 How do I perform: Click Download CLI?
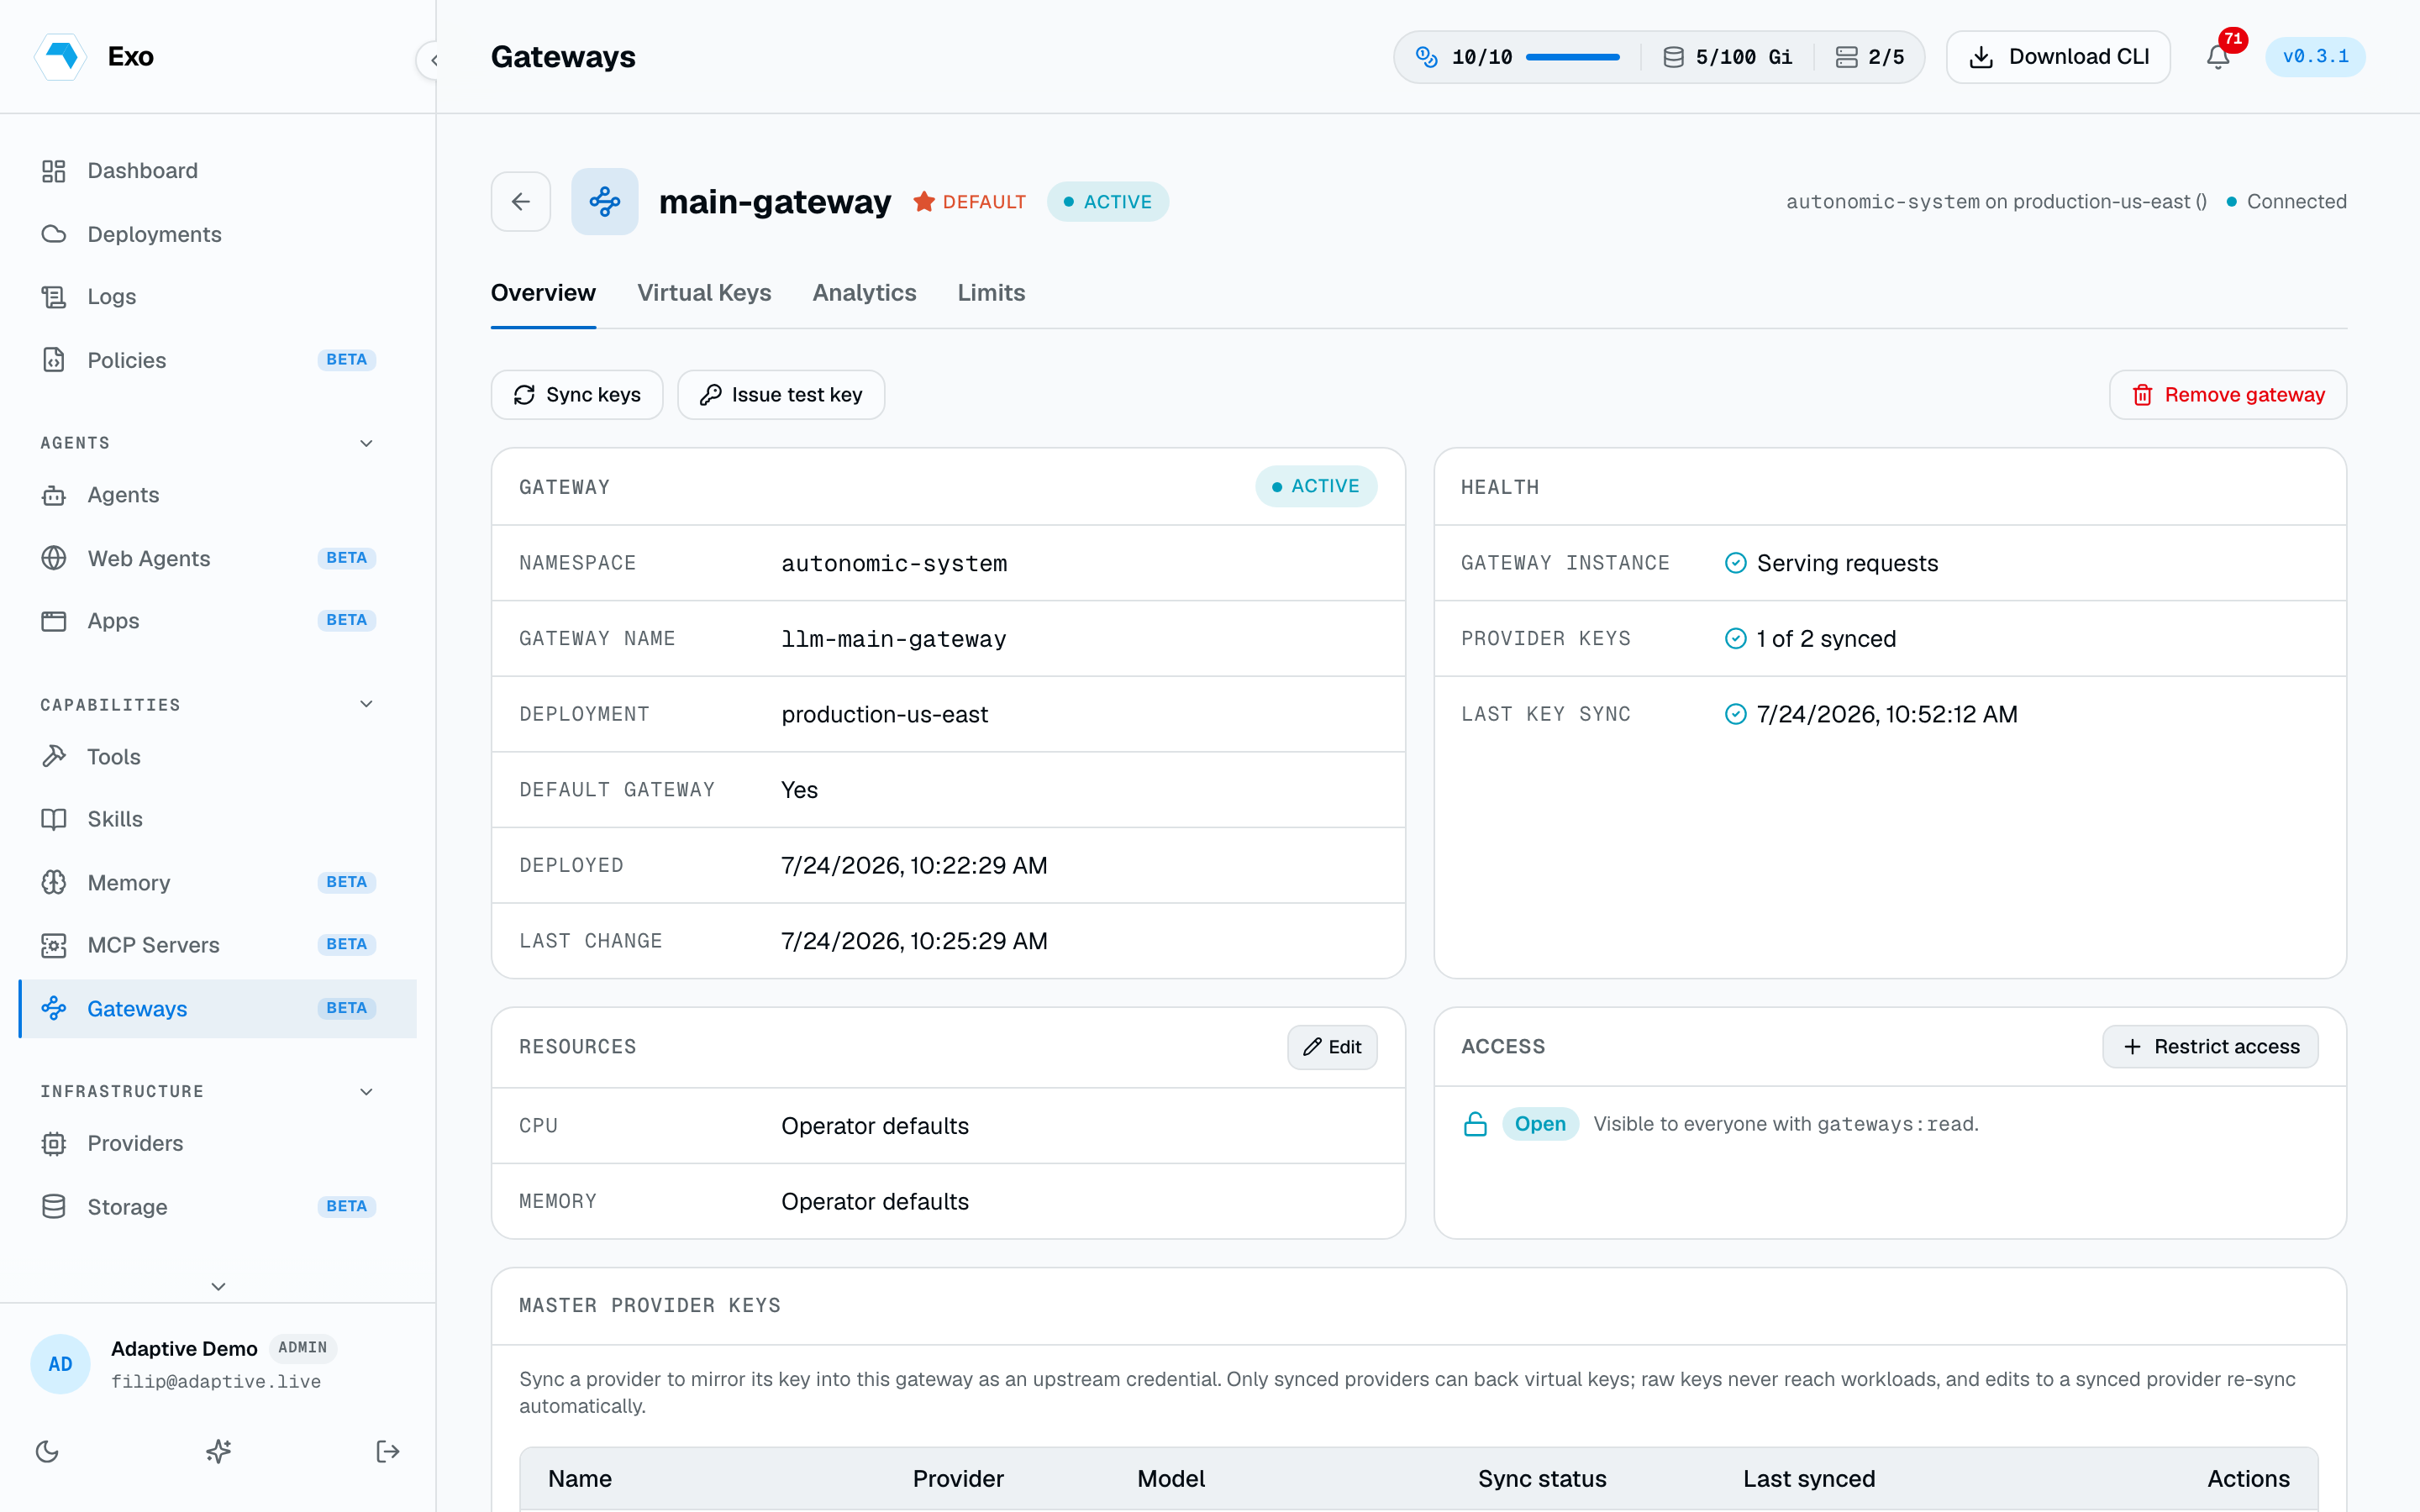click(2058, 57)
